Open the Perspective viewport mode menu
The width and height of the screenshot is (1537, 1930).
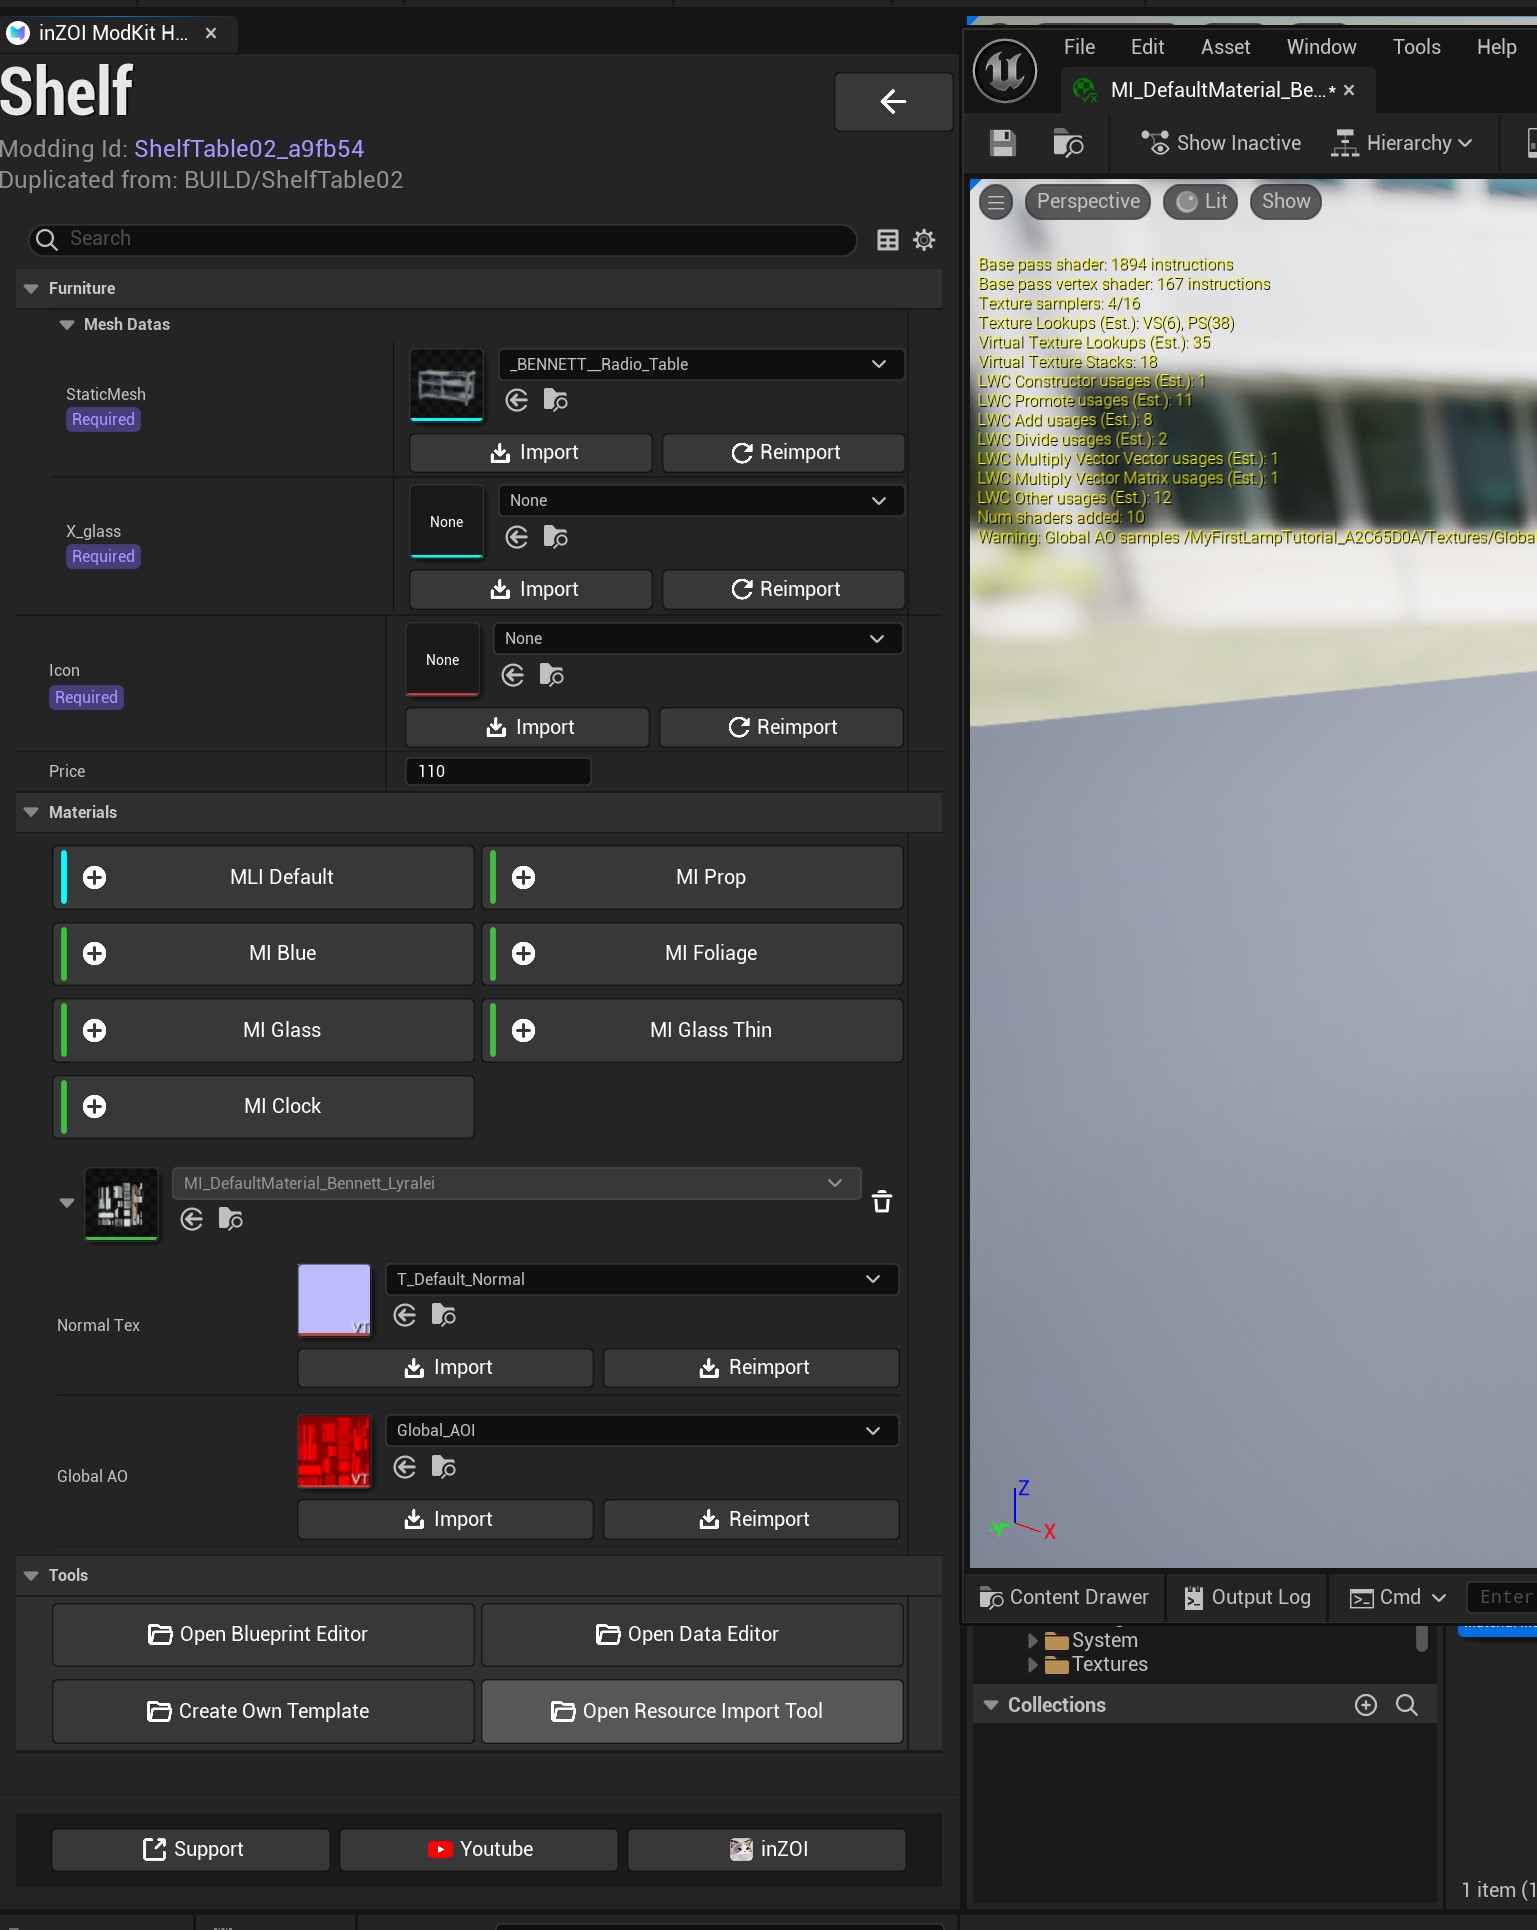point(1088,202)
